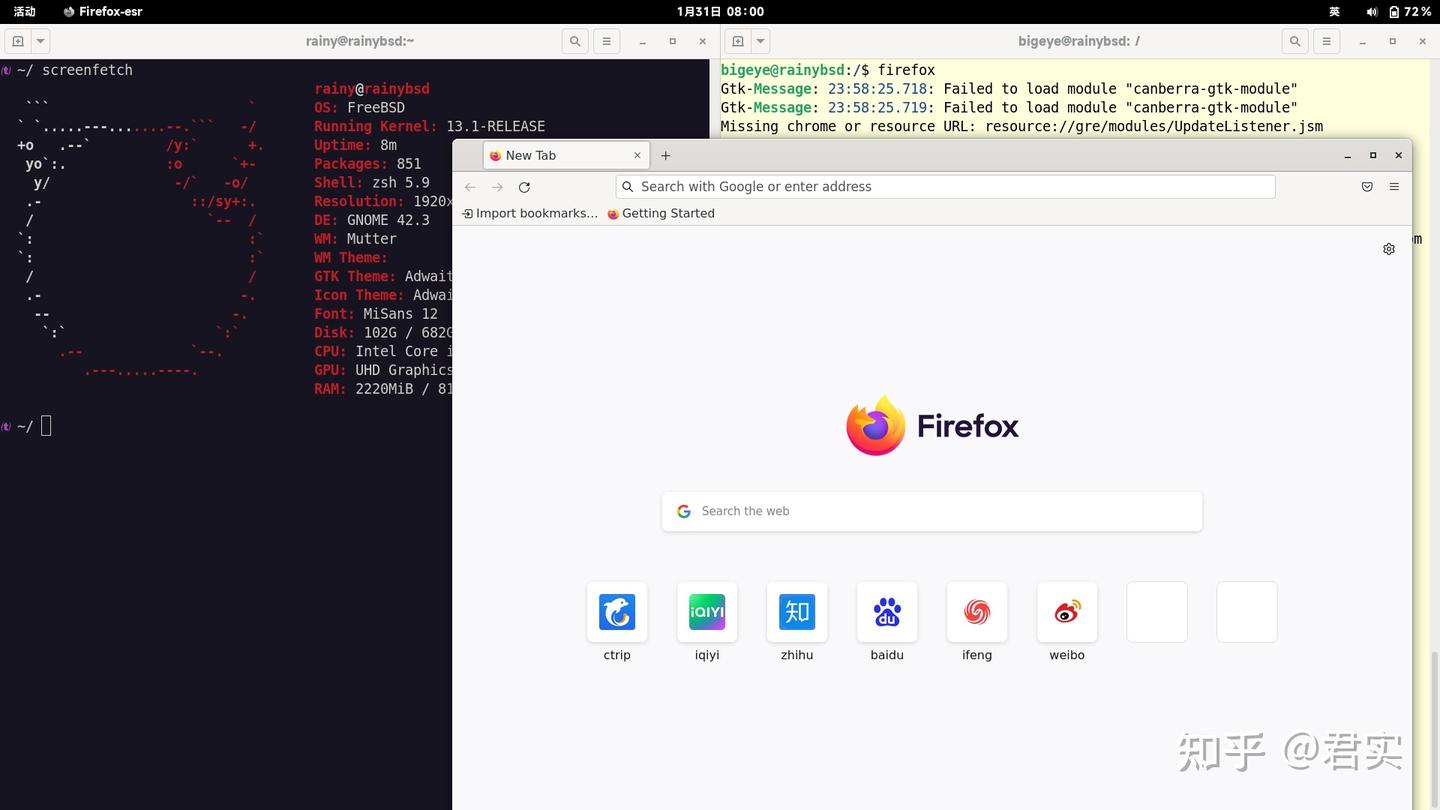Open a new tab with the plus button
Image resolution: width=1440 pixels, height=810 pixels.
pos(666,155)
